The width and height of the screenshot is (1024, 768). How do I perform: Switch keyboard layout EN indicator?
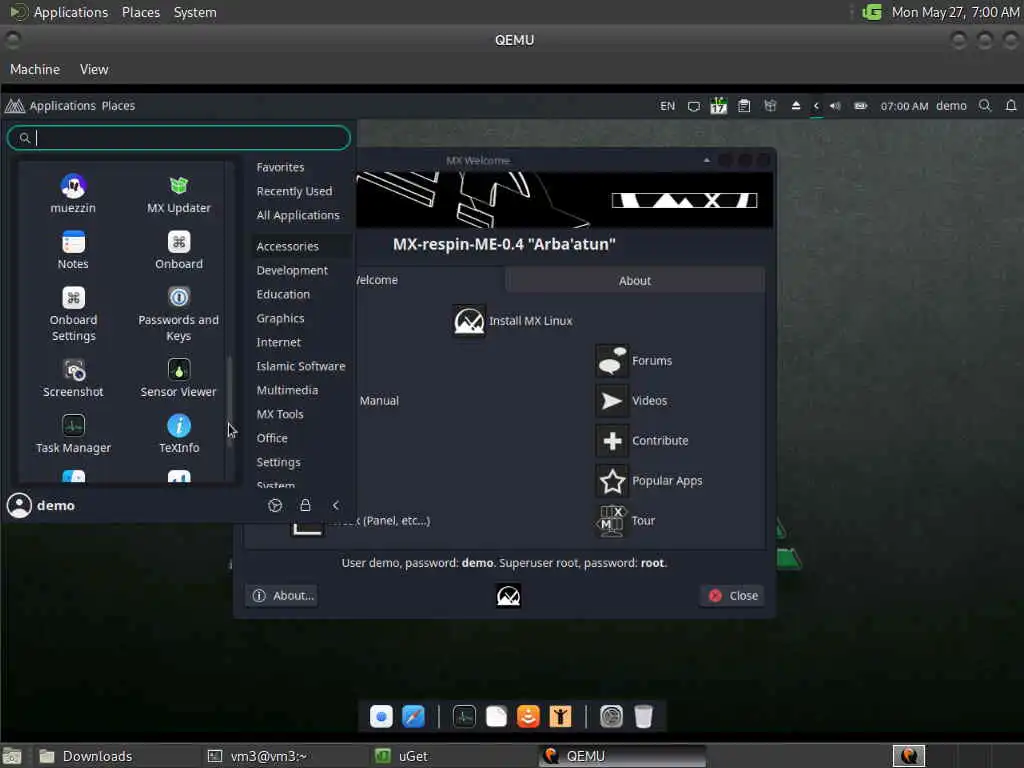(667, 106)
